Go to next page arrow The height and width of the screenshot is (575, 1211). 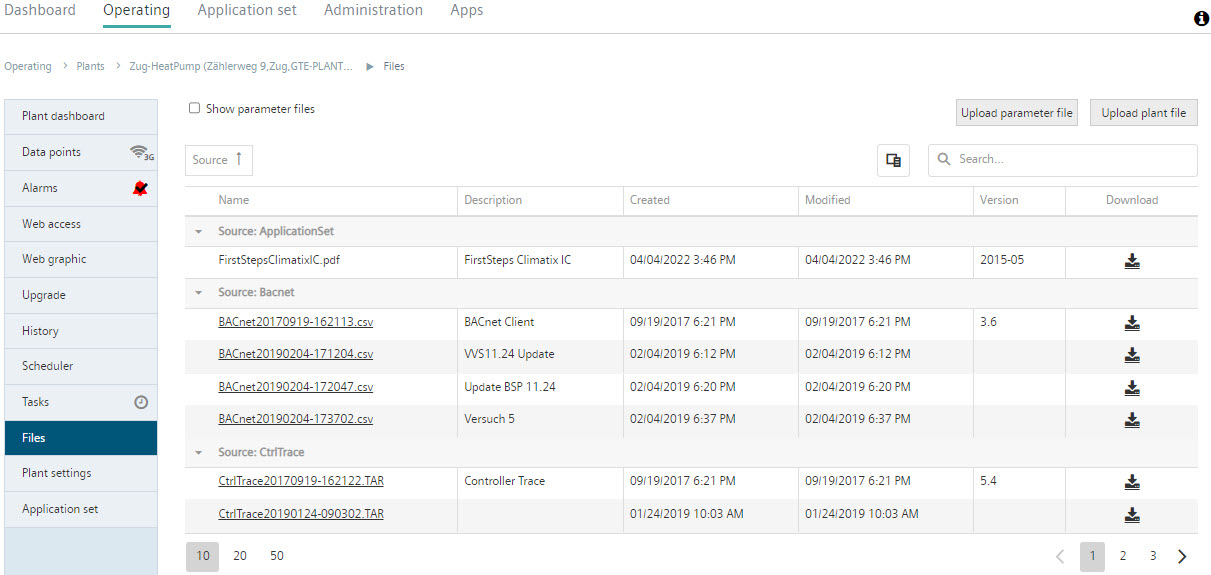click(1182, 556)
